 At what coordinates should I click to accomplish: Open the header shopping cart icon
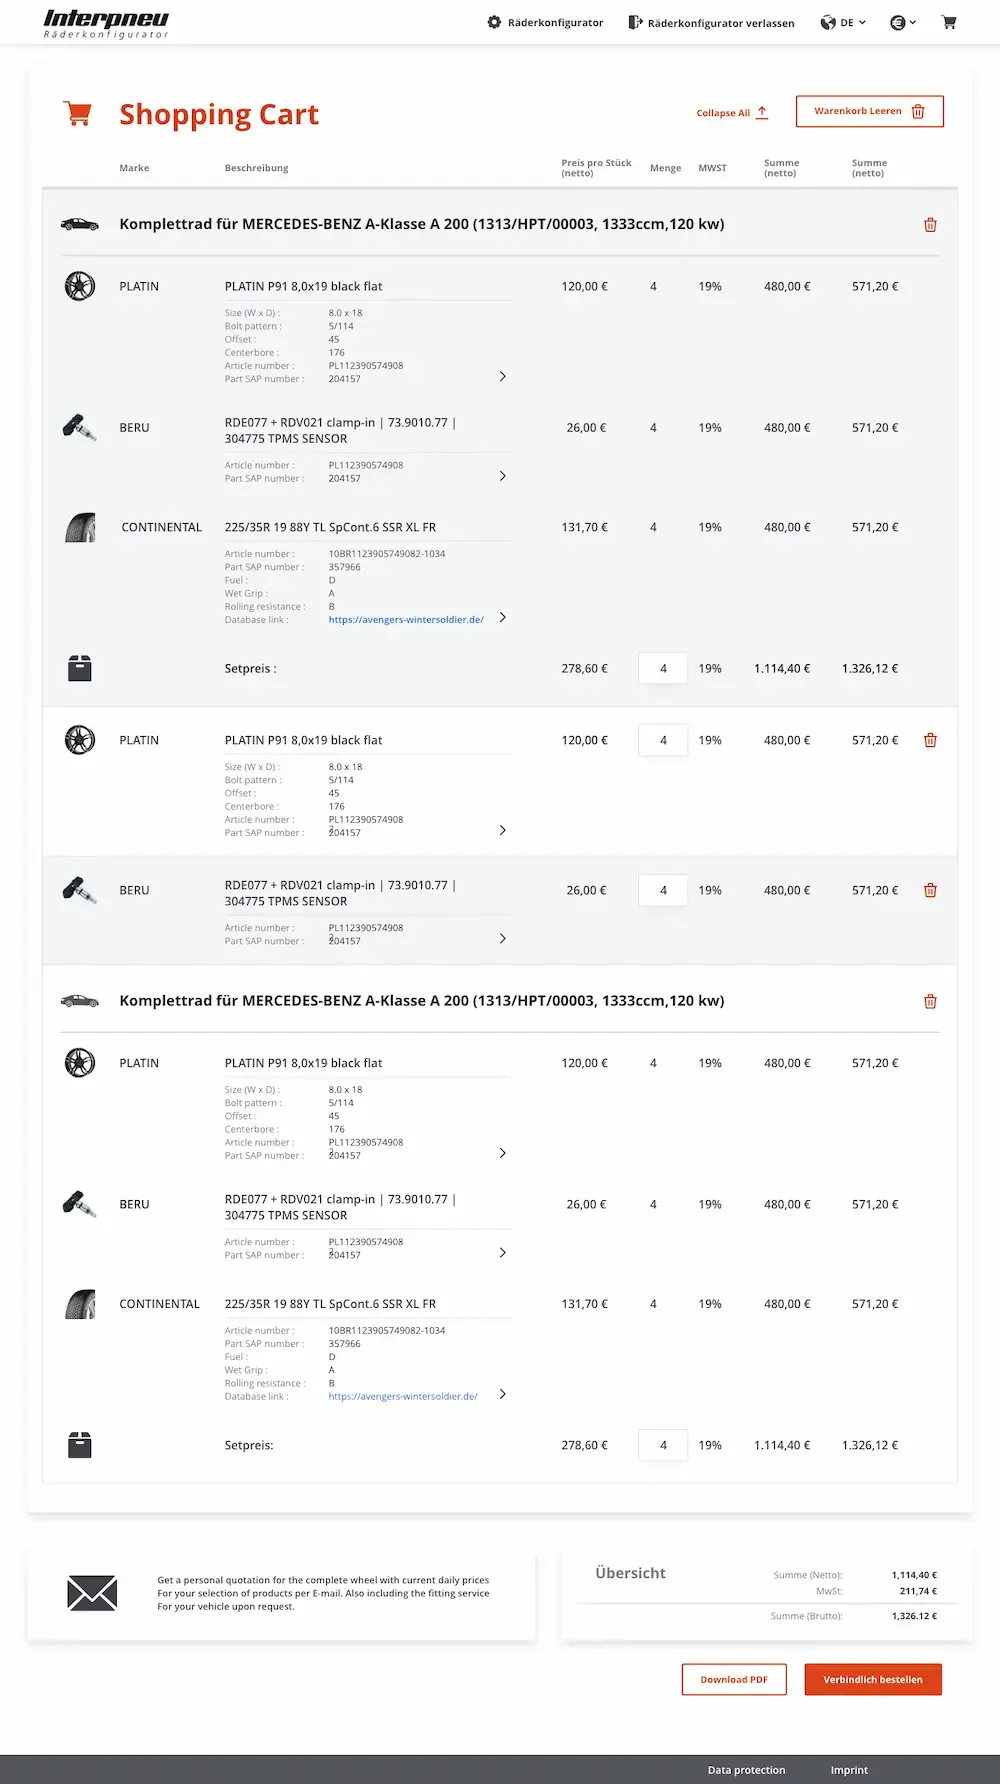click(949, 22)
